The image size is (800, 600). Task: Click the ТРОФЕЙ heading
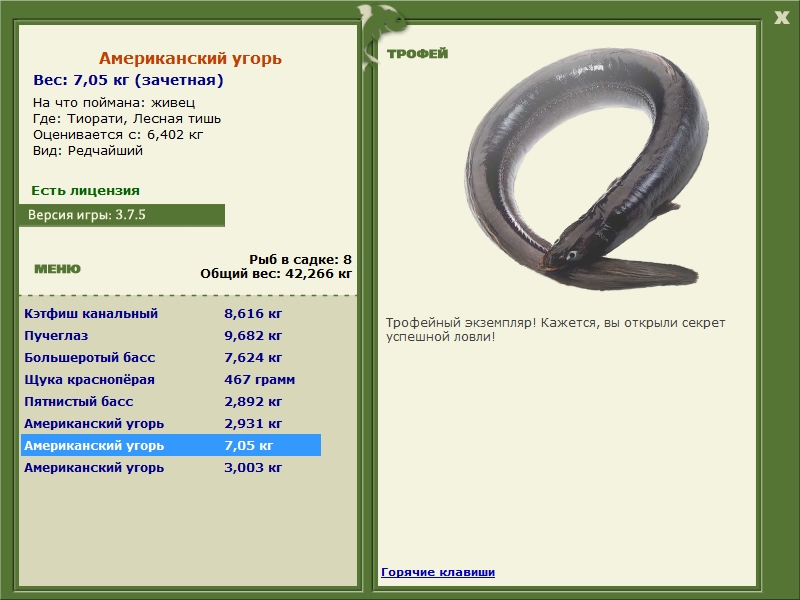pyautogui.click(x=417, y=54)
